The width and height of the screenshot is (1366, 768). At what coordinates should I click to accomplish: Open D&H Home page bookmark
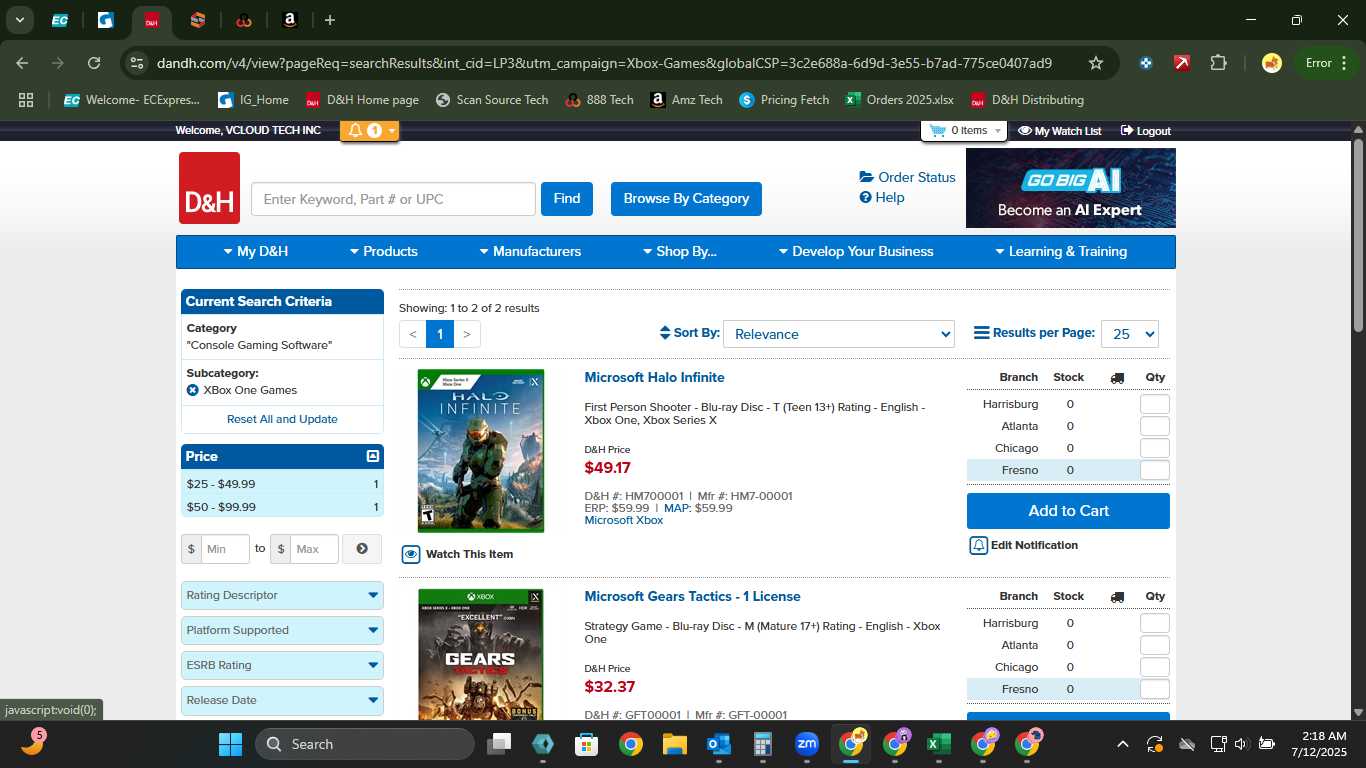coord(362,100)
